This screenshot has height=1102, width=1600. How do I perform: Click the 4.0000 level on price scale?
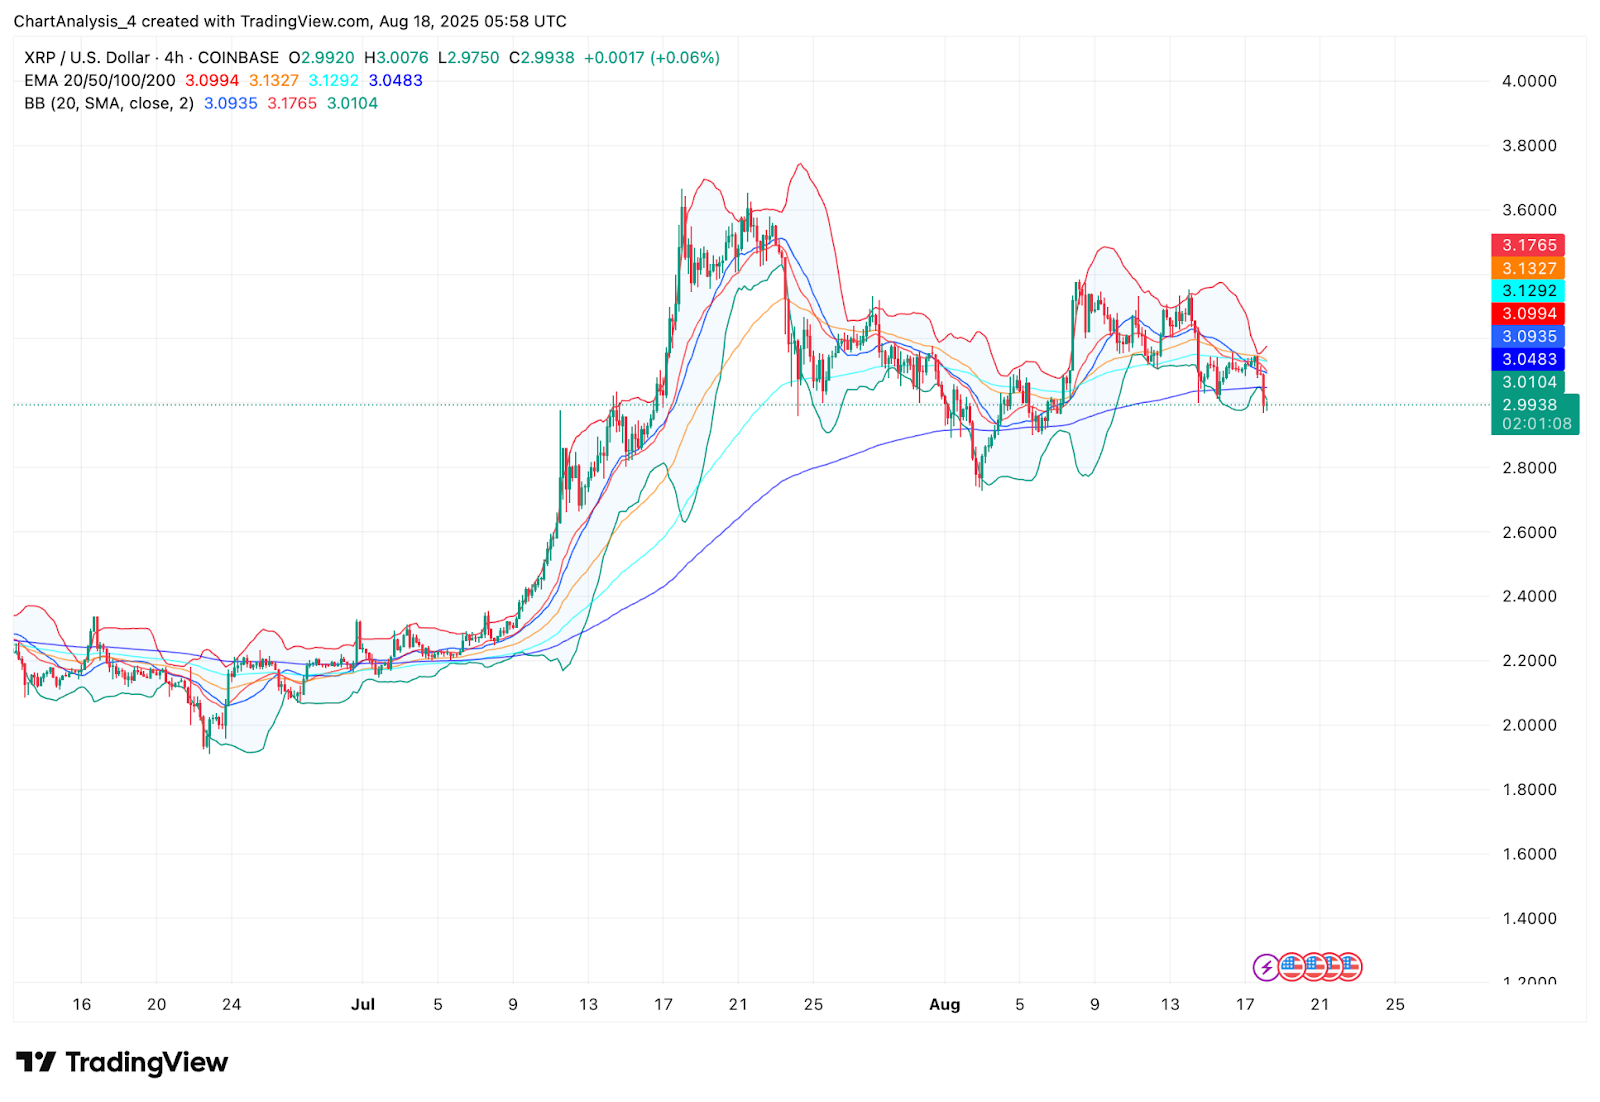point(1529,81)
